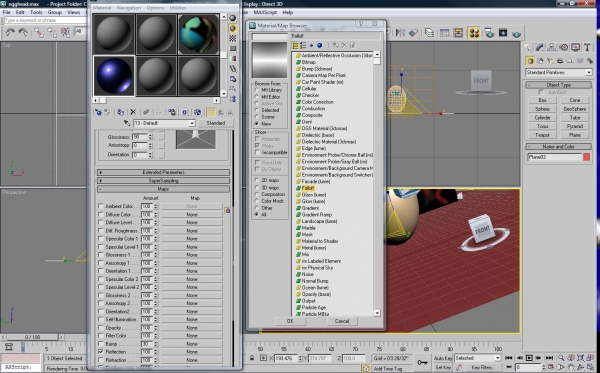Switch to the Modify panel tab icon
Screen dimensions: 600x373
tap(540, 47)
